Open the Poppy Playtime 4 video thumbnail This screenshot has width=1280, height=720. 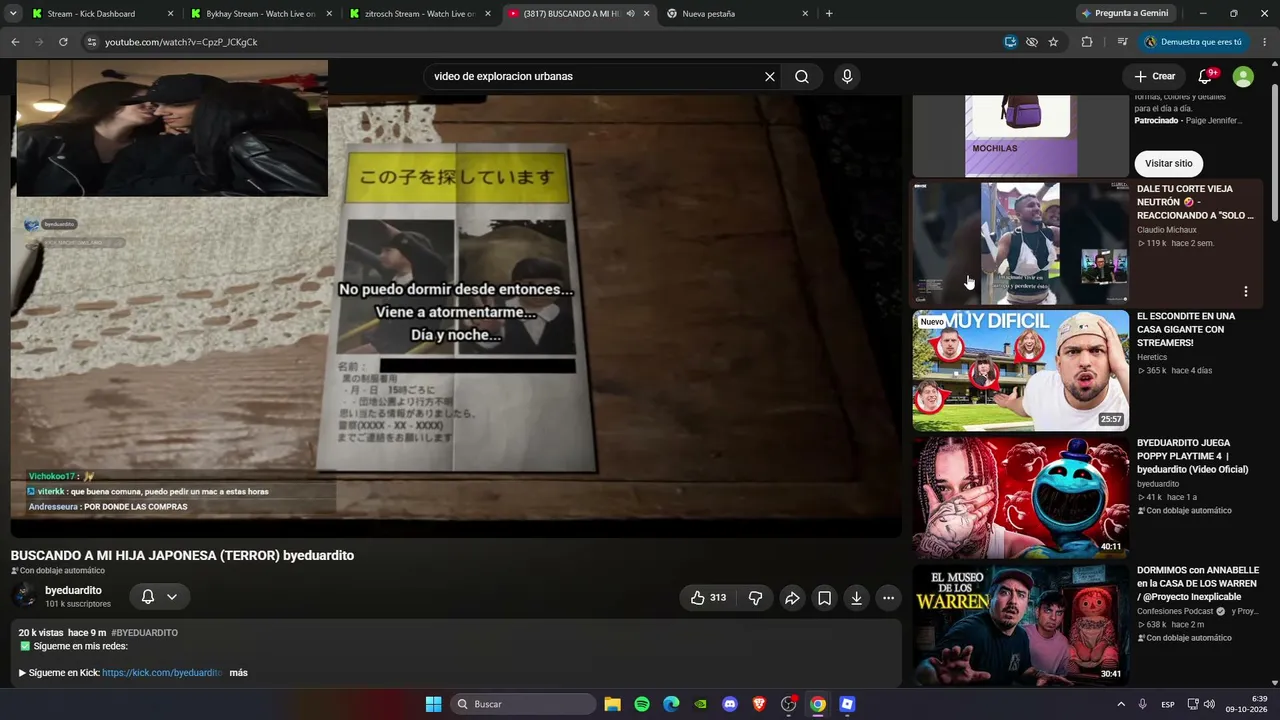(1020, 498)
